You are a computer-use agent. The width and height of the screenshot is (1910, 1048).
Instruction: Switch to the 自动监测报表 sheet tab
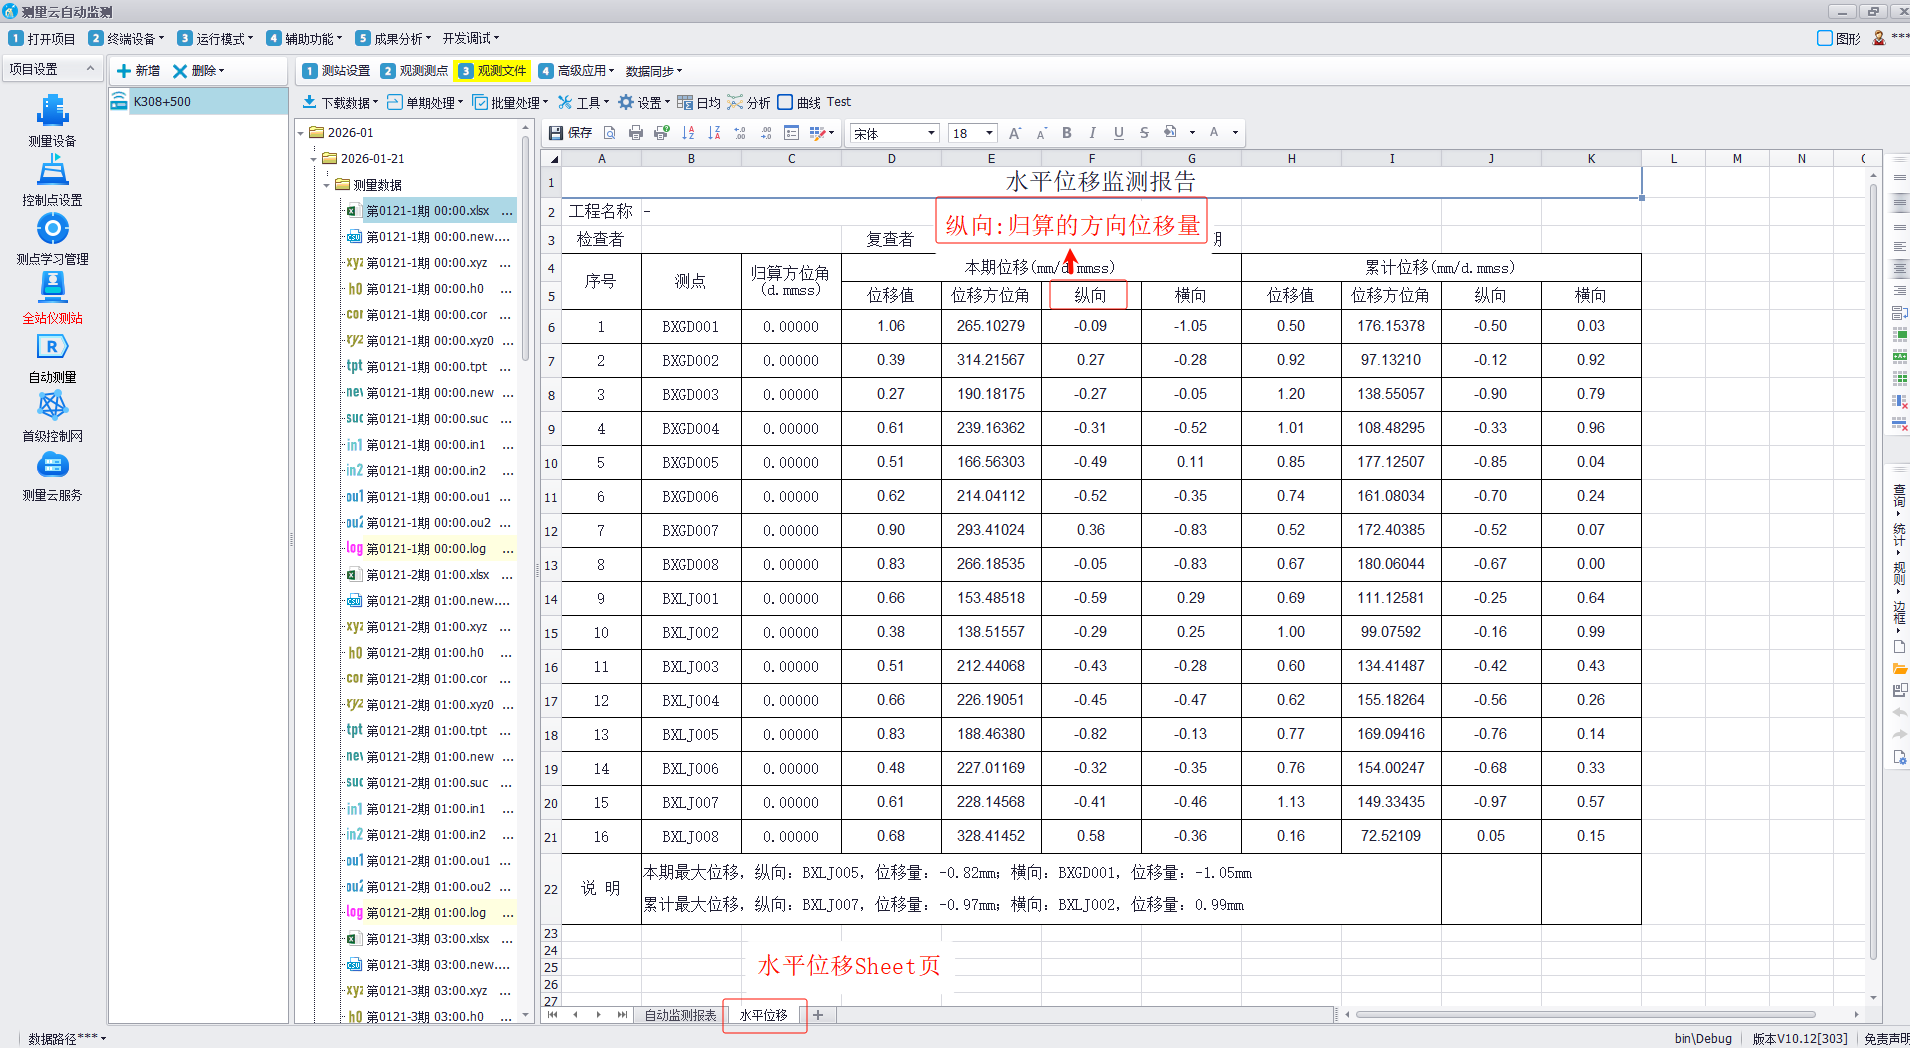pos(680,1015)
